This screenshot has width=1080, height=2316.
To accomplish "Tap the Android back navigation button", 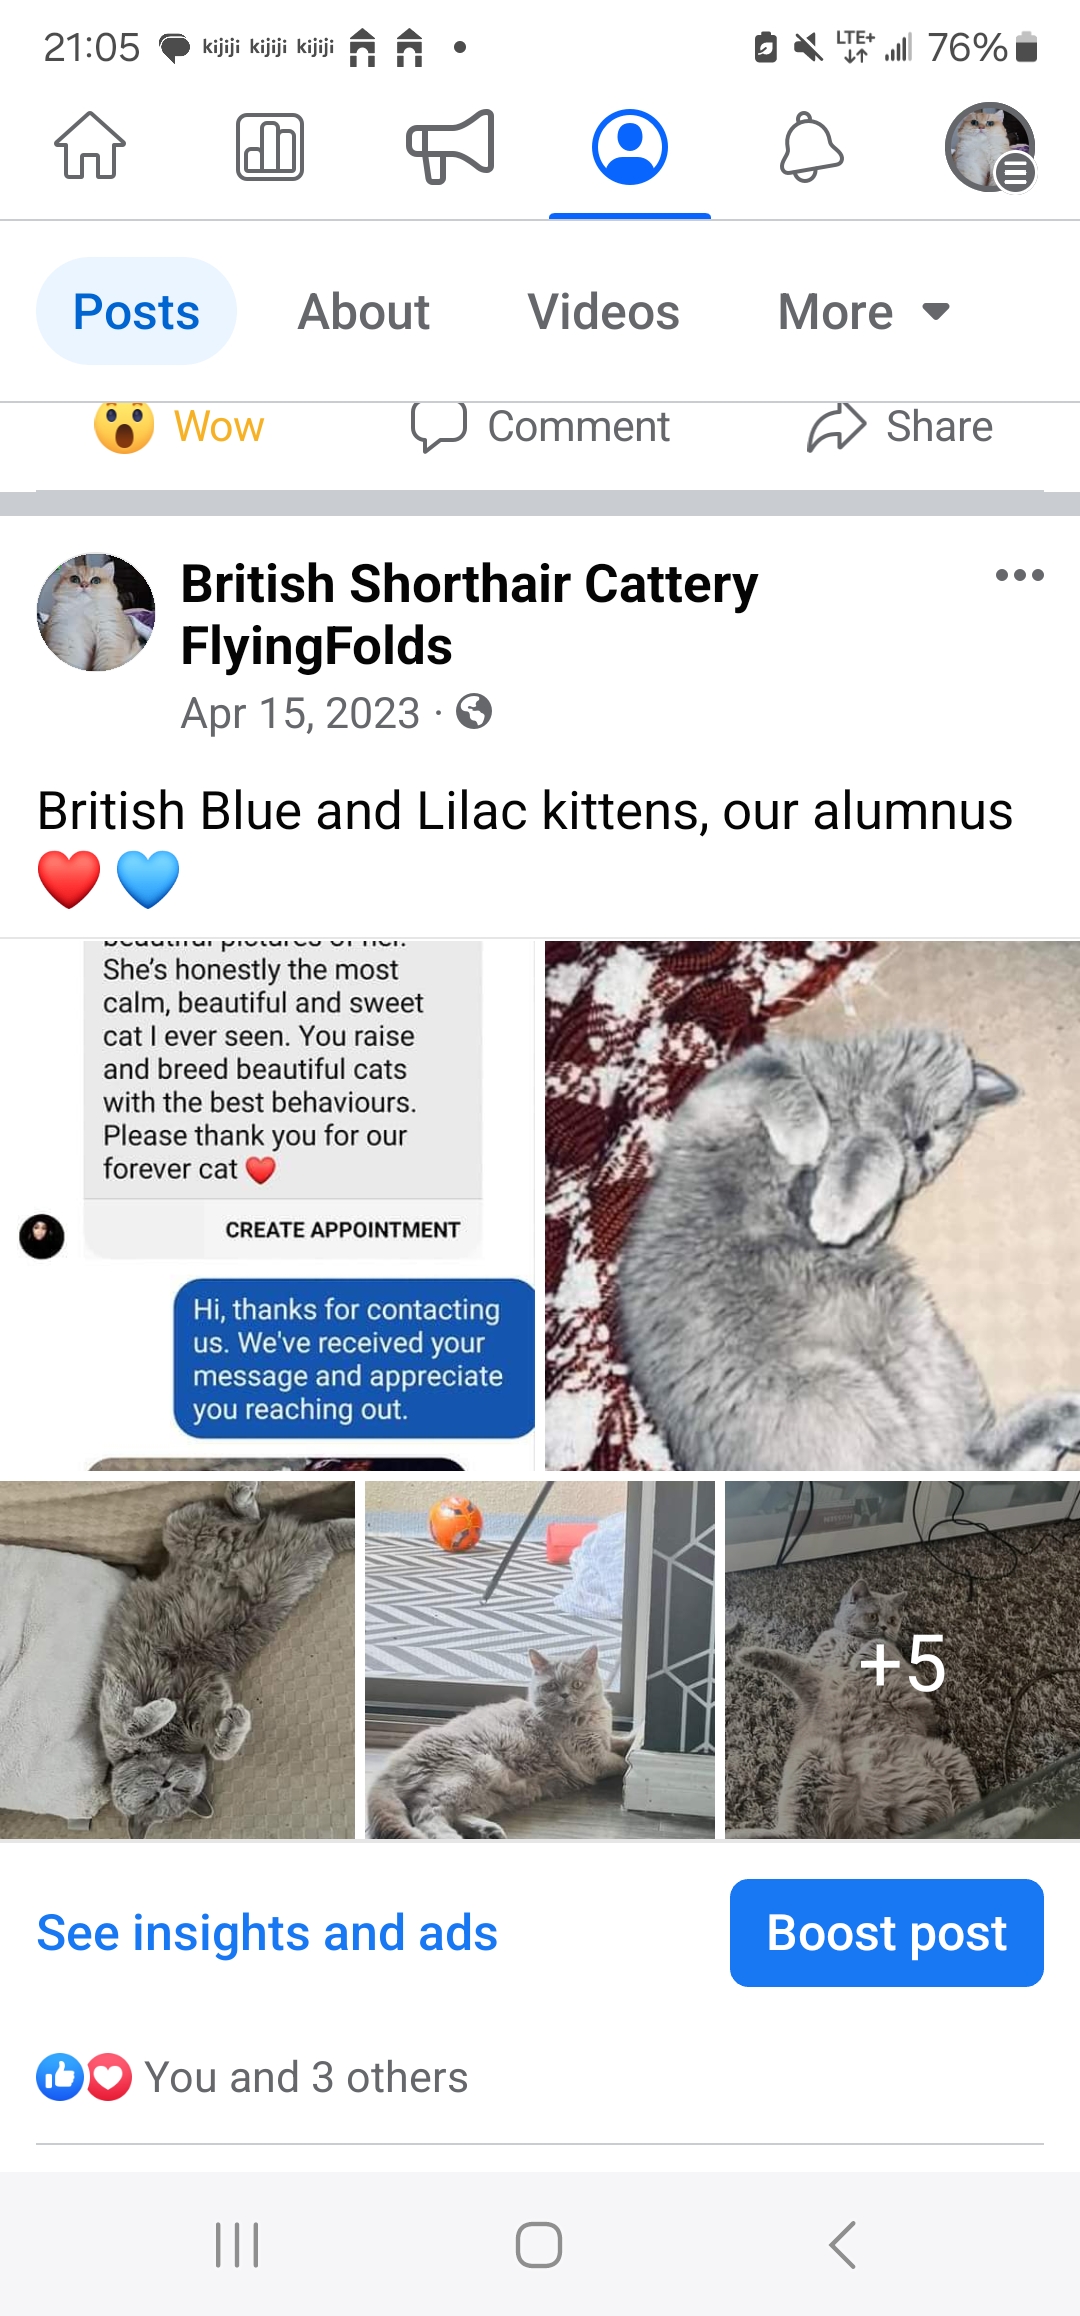I will (x=842, y=2245).
